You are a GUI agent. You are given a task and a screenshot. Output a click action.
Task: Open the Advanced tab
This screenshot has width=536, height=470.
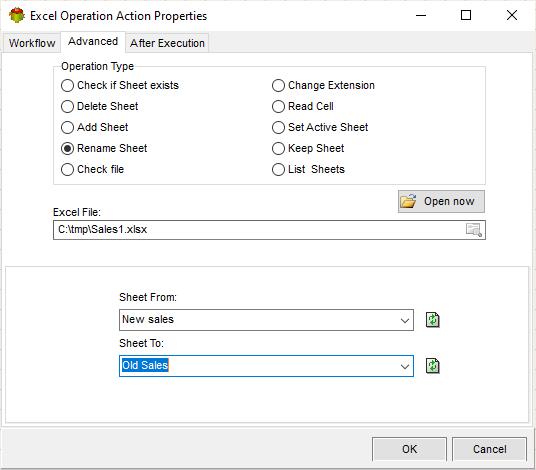[x=93, y=42]
